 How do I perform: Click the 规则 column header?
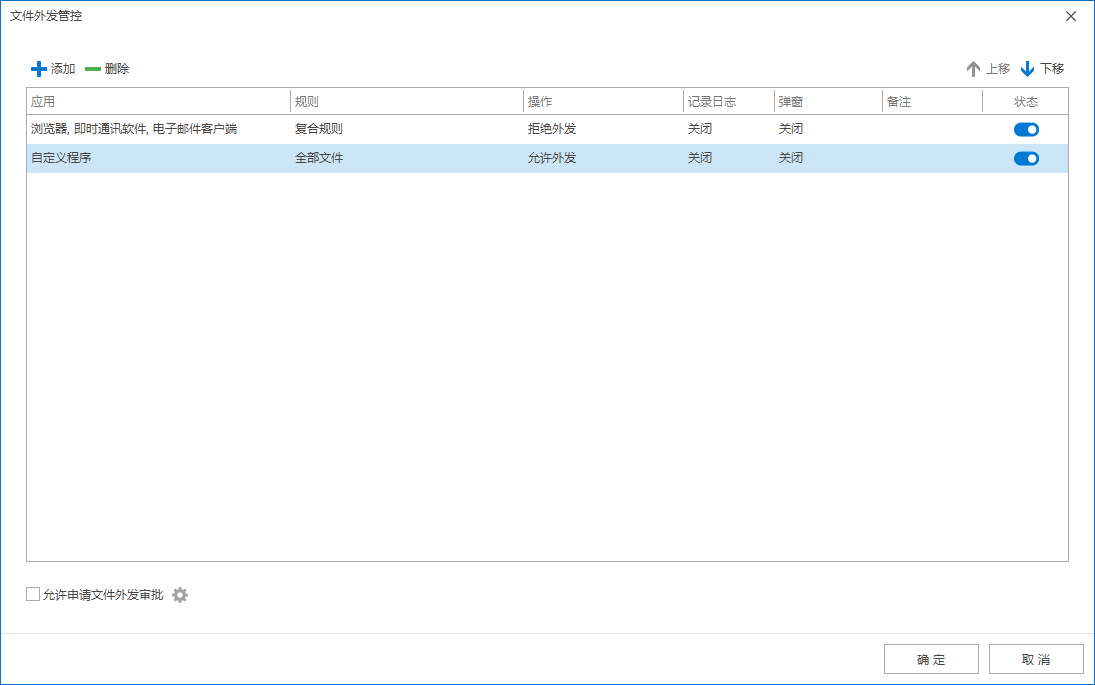pyautogui.click(x=406, y=102)
